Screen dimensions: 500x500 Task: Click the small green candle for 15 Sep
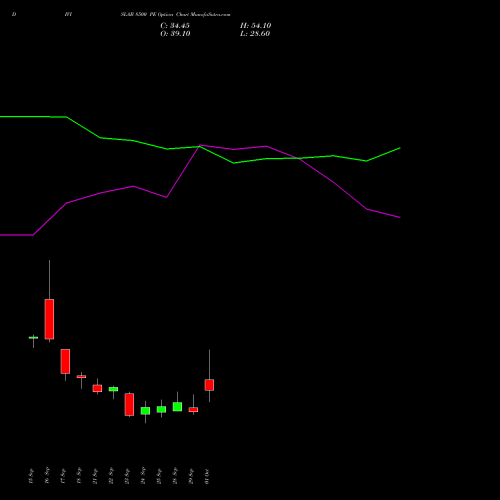33,338
